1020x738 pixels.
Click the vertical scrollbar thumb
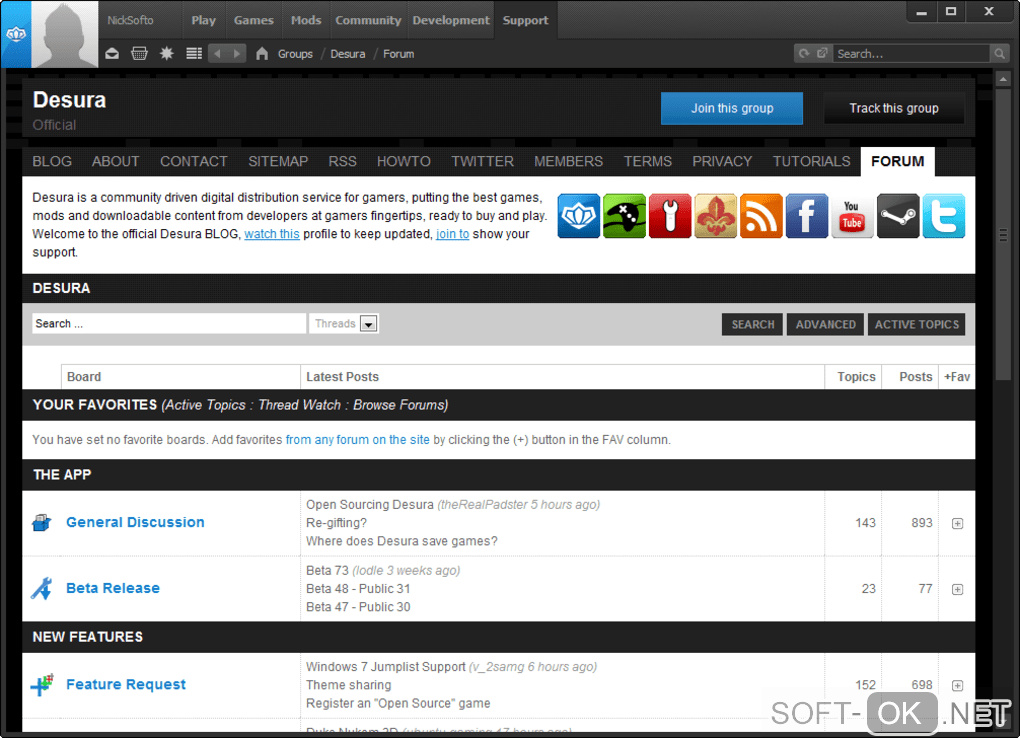[x=1002, y=234]
